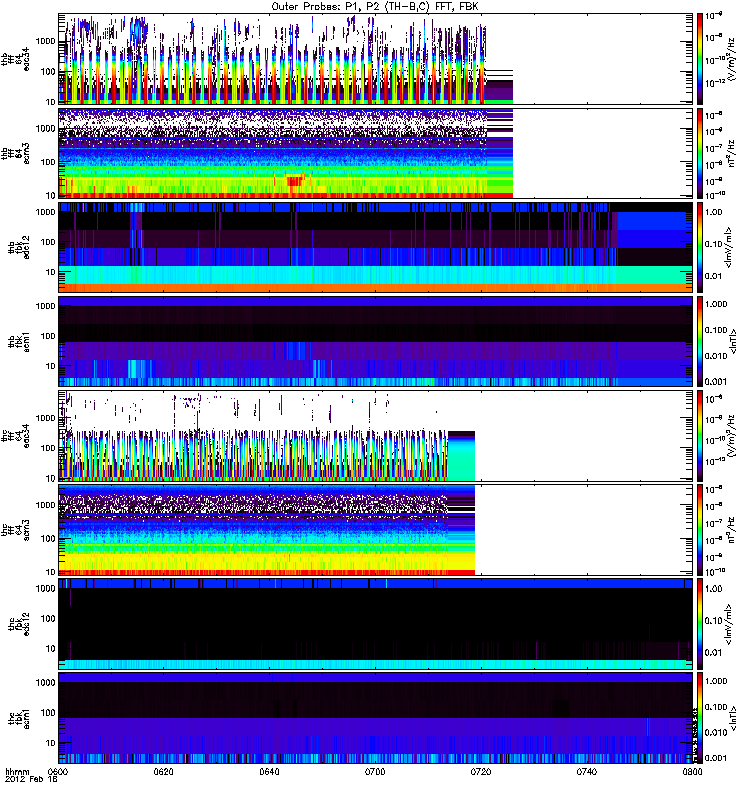The width and height of the screenshot is (750, 800).
Task: Click the 0800 time tick label
Action: [692, 771]
